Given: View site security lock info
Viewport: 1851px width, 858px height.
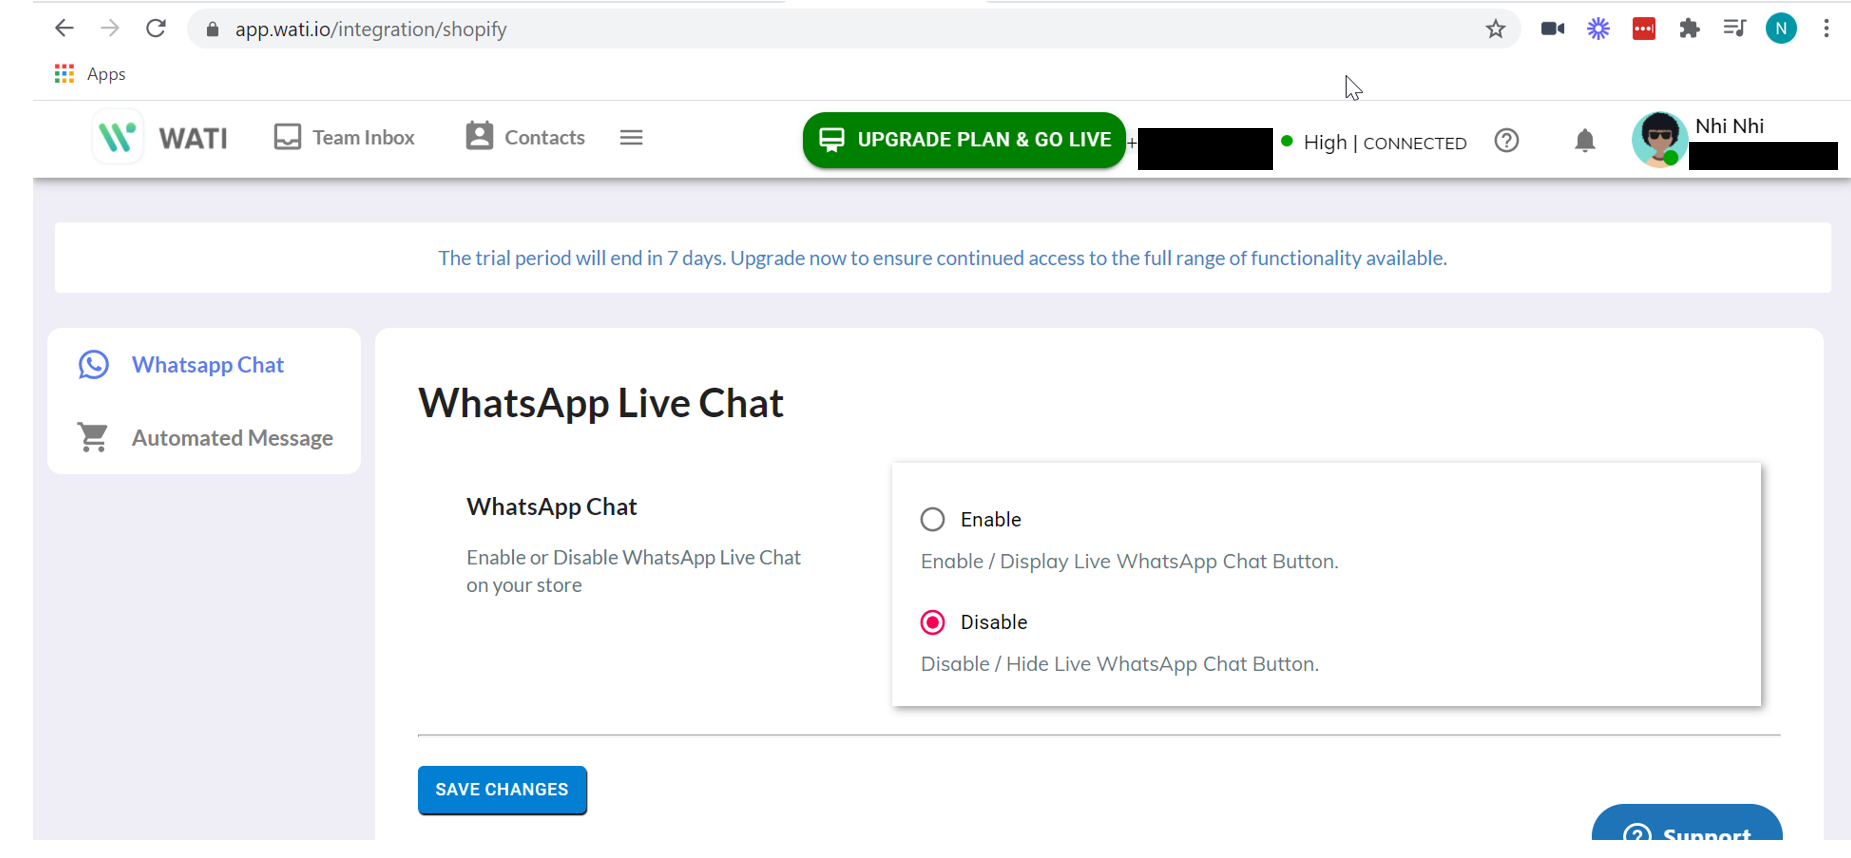Looking at the screenshot, I should 212,29.
